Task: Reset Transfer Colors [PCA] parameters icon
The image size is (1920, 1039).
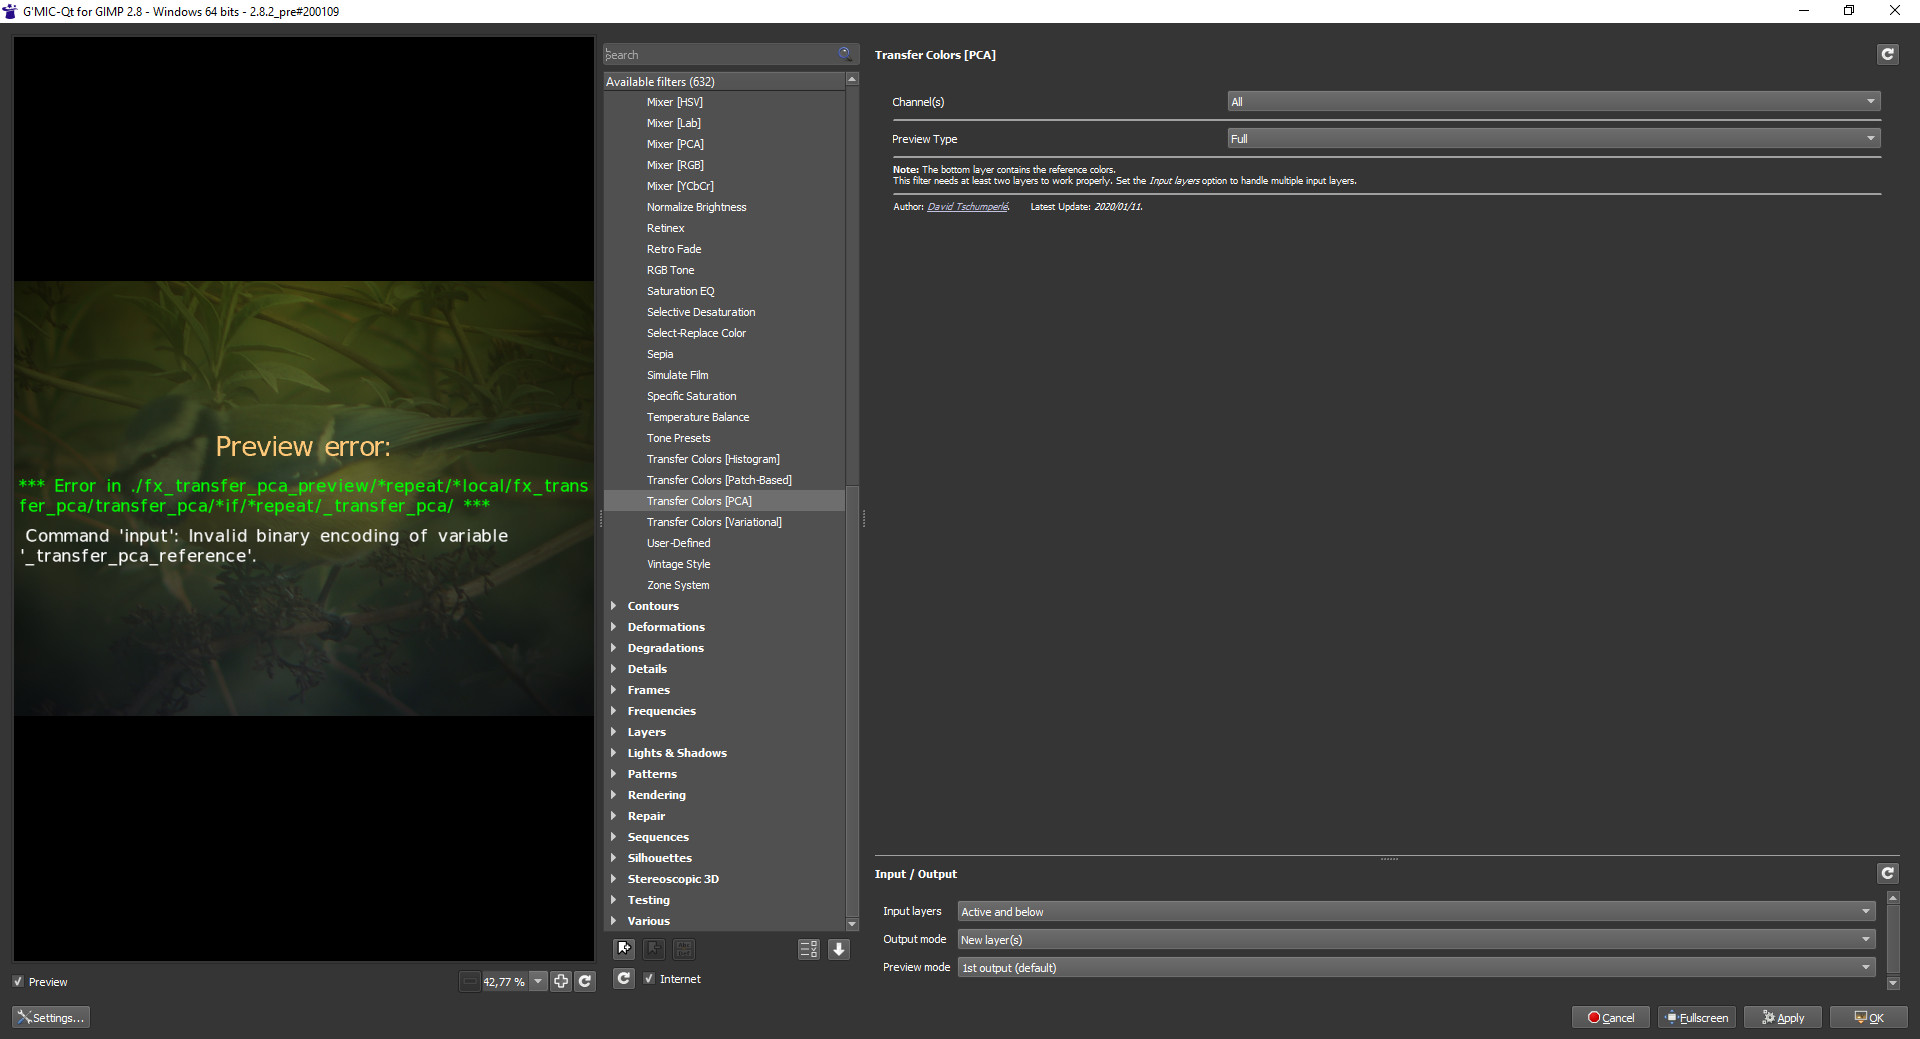Action: [x=1886, y=55]
